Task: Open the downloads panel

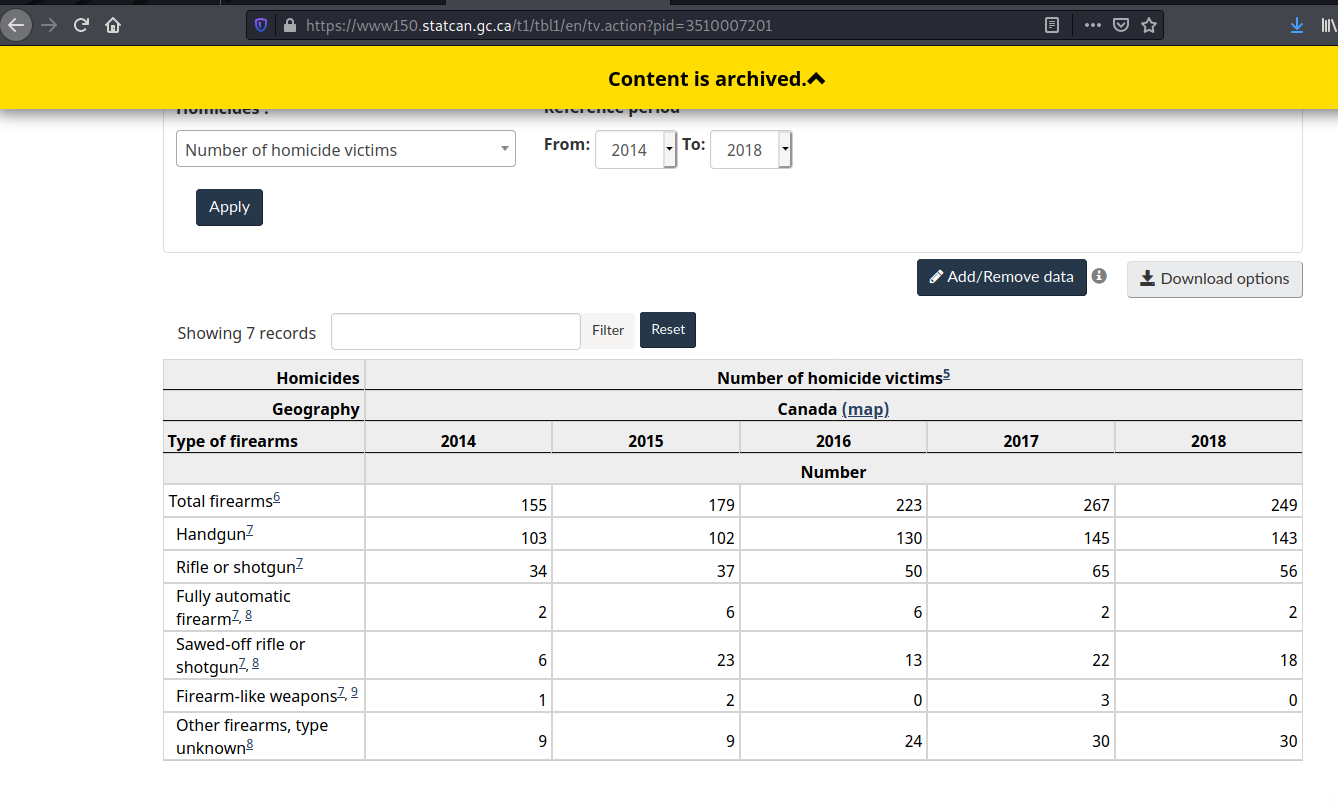Action: (1297, 25)
